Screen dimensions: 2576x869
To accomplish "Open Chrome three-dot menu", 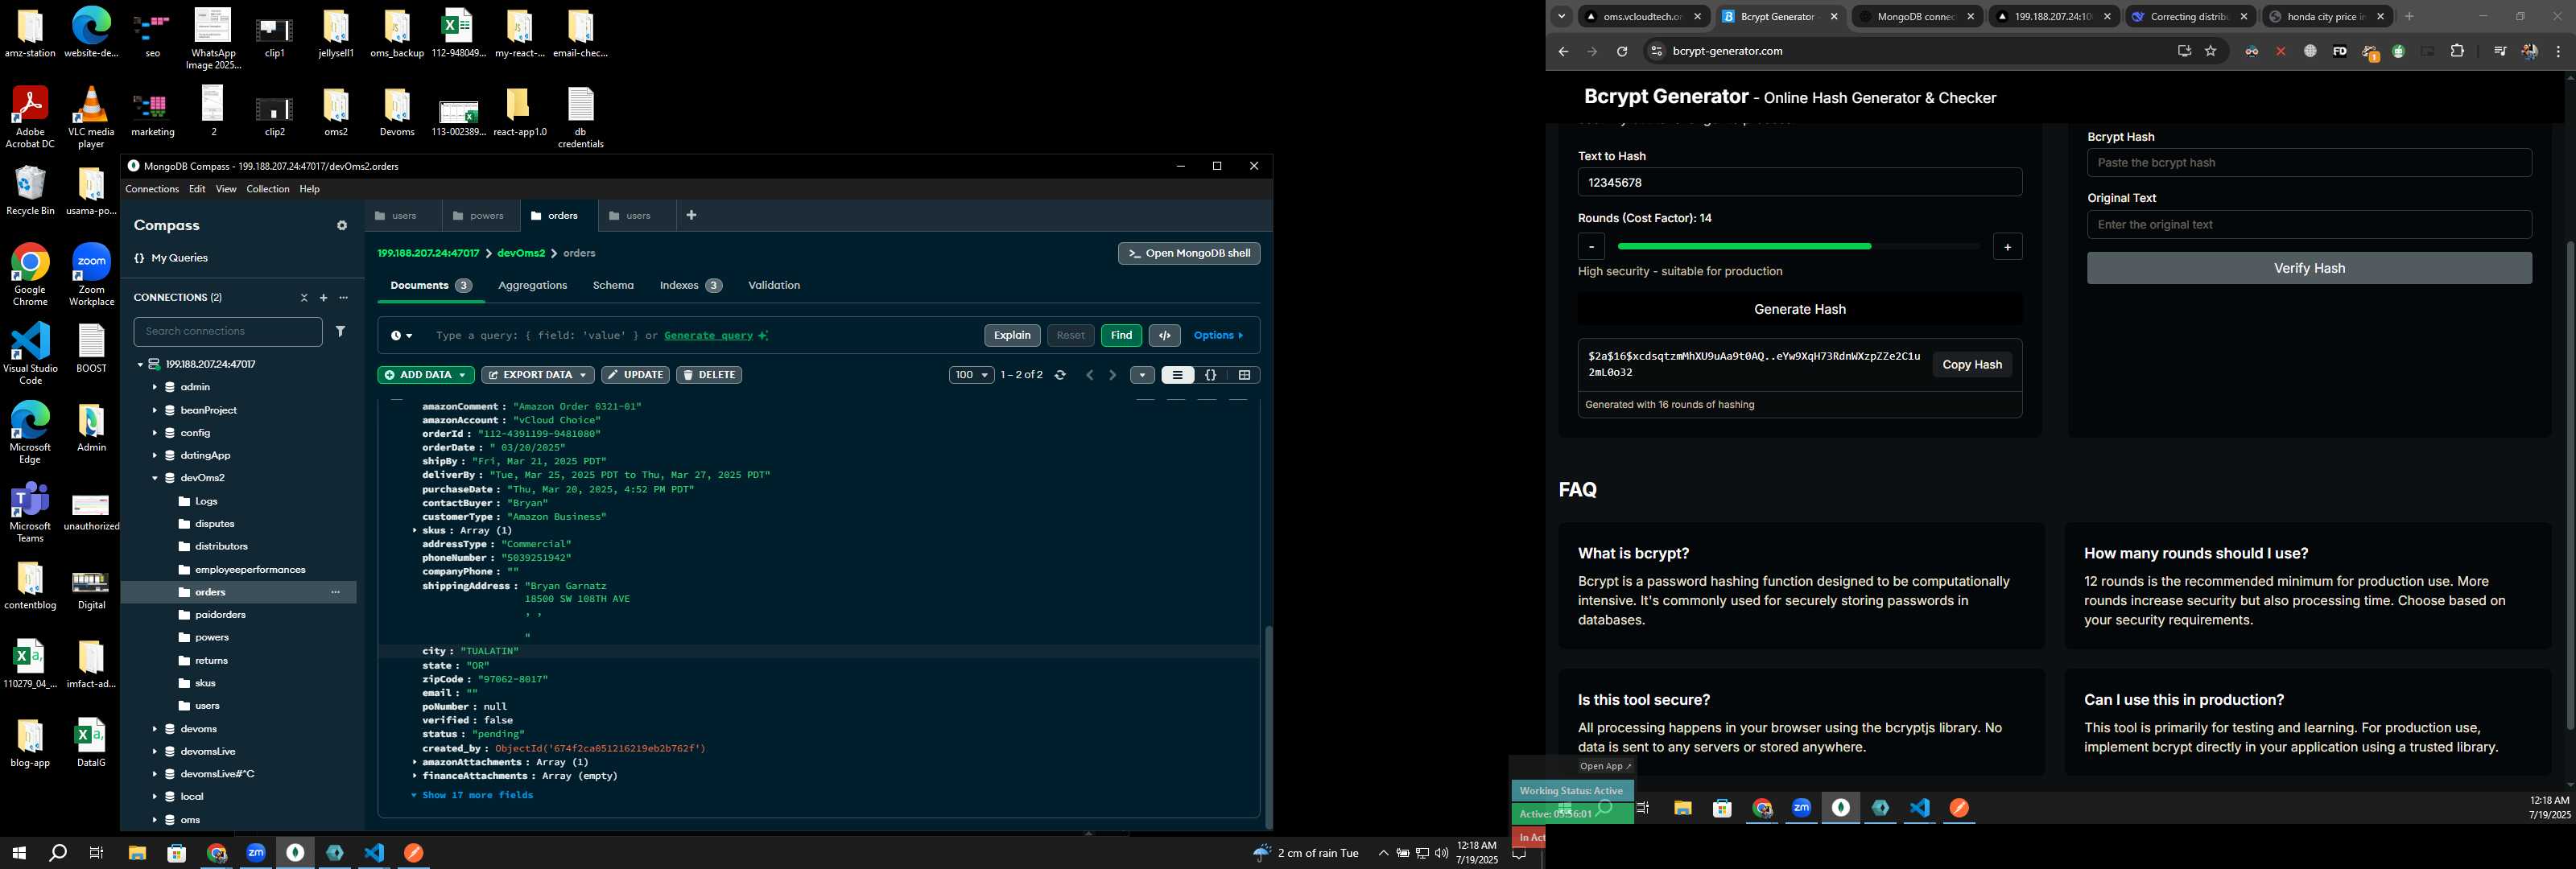I will [2558, 52].
